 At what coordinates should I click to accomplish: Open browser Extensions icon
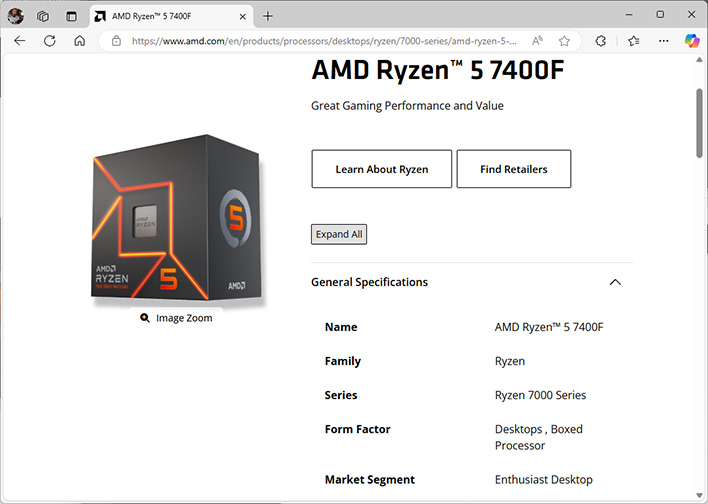(601, 41)
